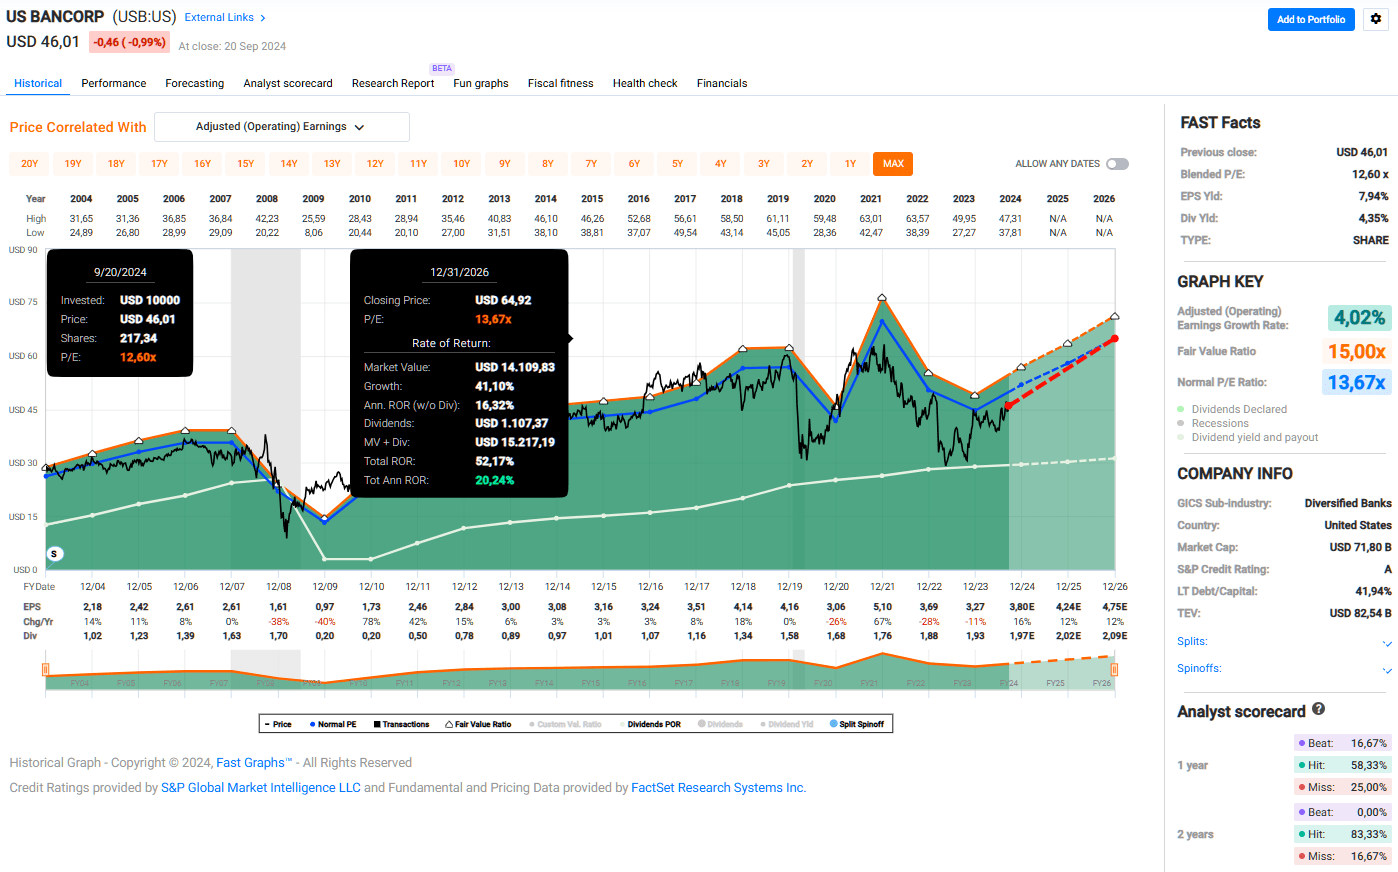
Task: Open the Fiscal fitness tab
Action: (560, 83)
